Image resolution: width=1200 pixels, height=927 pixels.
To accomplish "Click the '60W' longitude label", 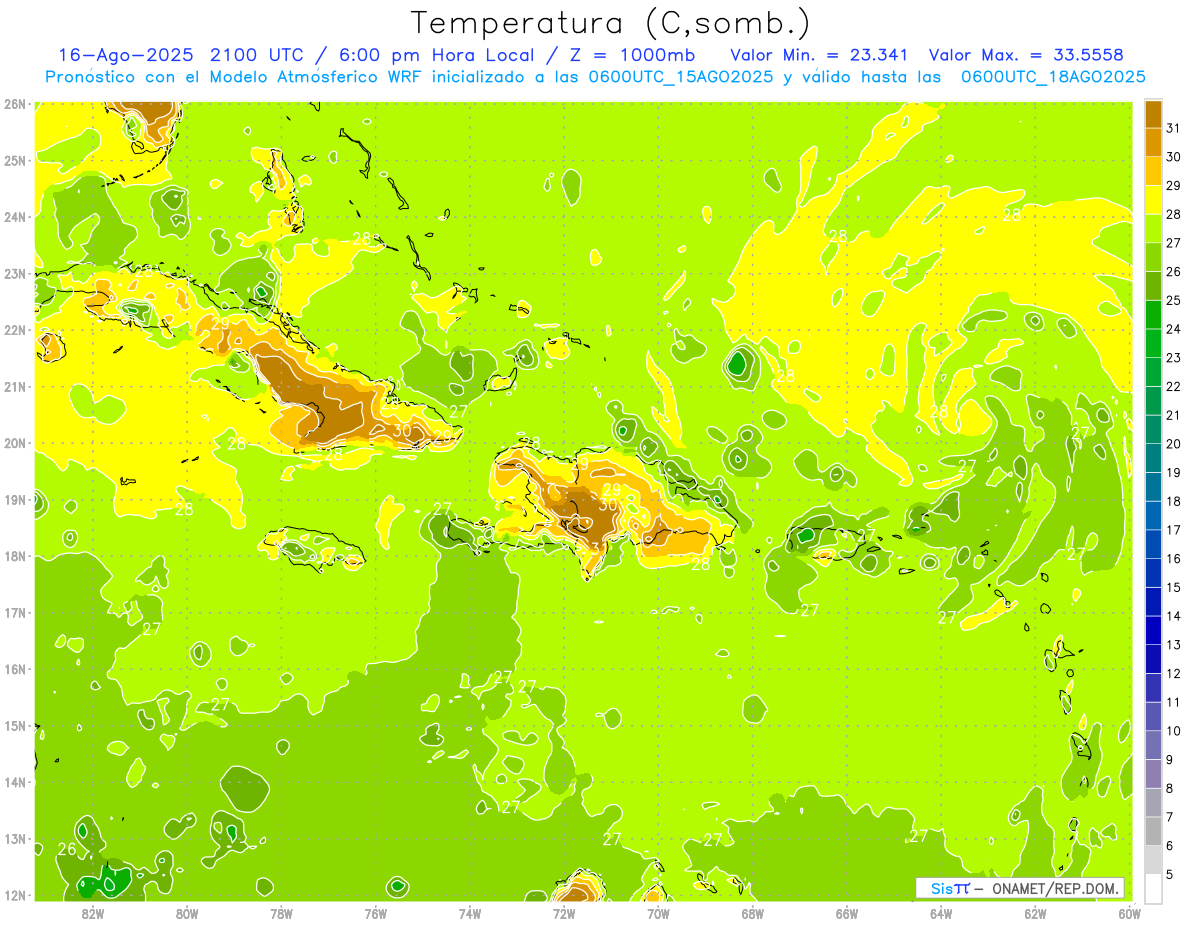I will point(1130,913).
